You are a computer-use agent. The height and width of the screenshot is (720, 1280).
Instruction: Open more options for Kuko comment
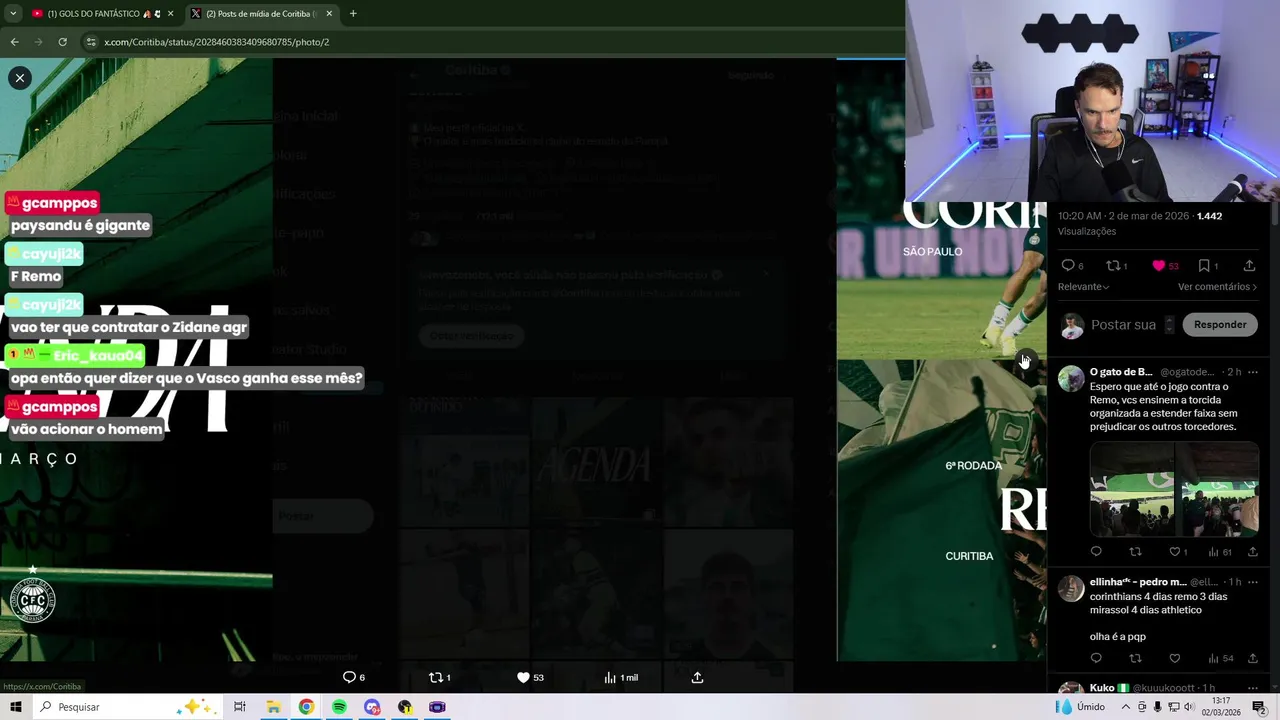click(x=1253, y=688)
